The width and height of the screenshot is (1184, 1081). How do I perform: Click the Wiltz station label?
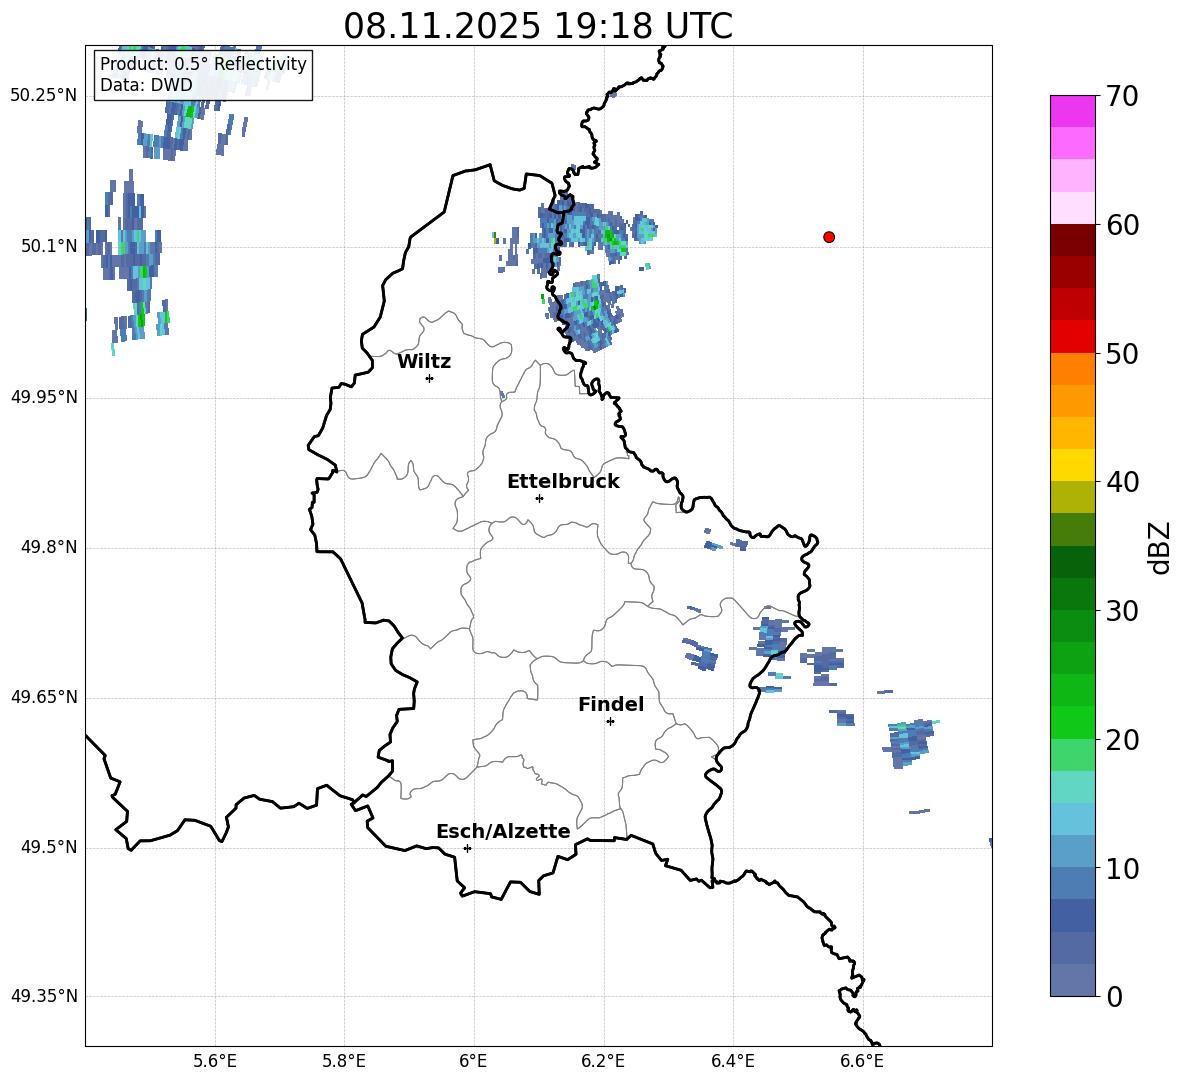tap(424, 362)
